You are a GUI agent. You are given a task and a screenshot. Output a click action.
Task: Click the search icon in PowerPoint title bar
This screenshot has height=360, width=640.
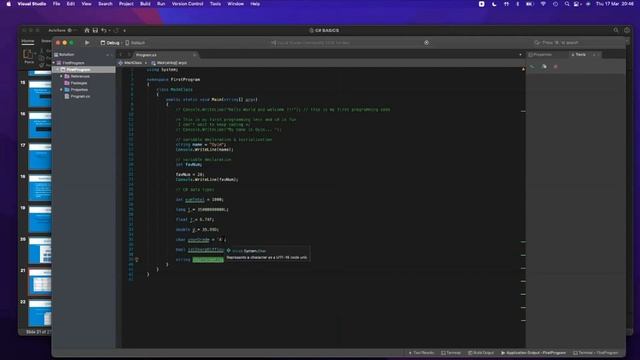(616, 30)
